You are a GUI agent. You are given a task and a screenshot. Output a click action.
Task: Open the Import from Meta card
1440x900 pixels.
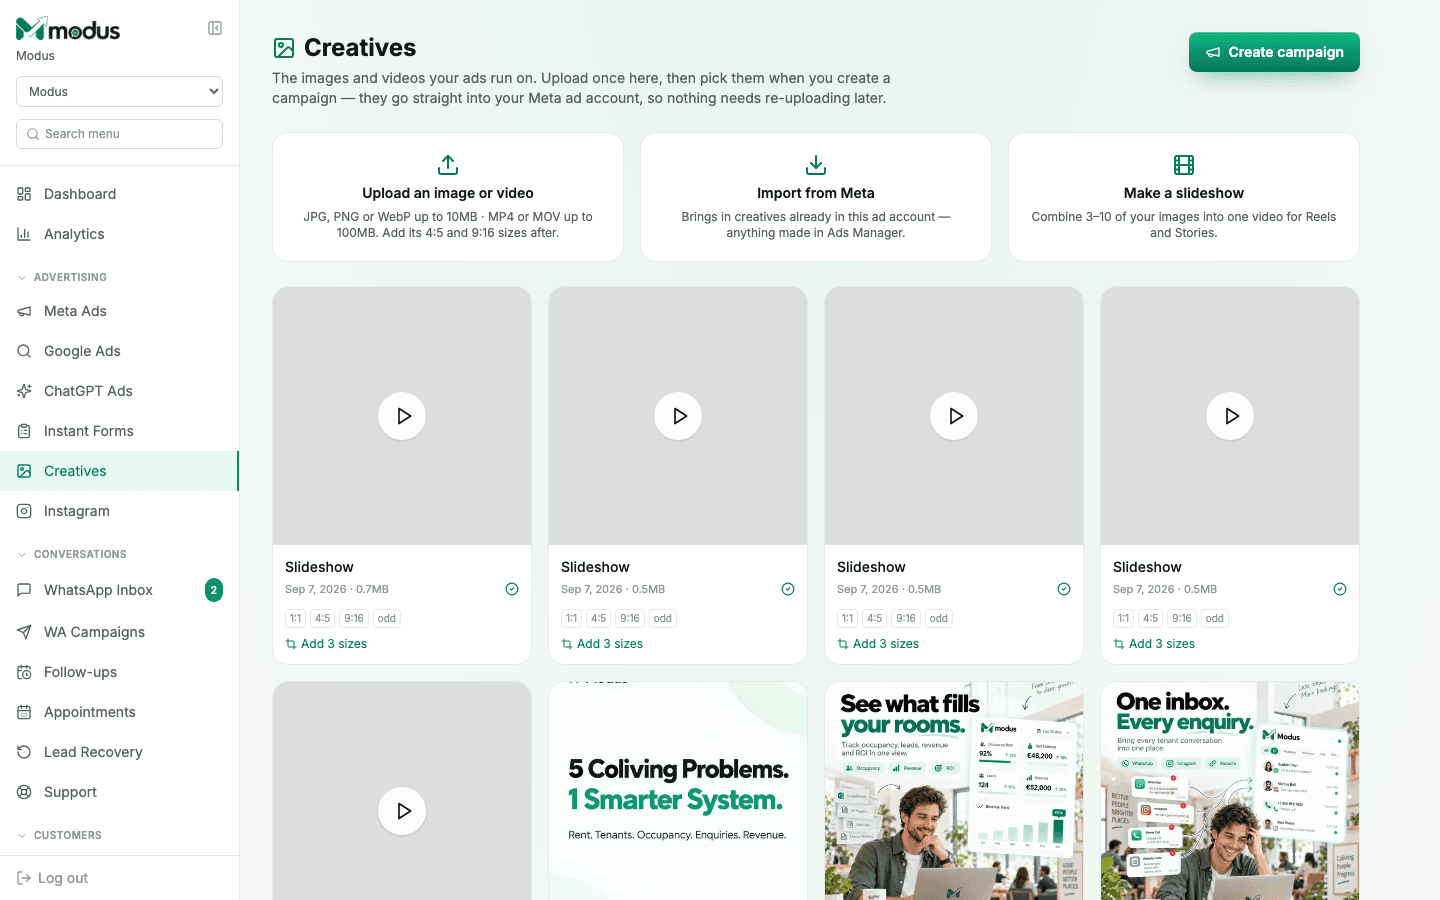tap(816, 197)
